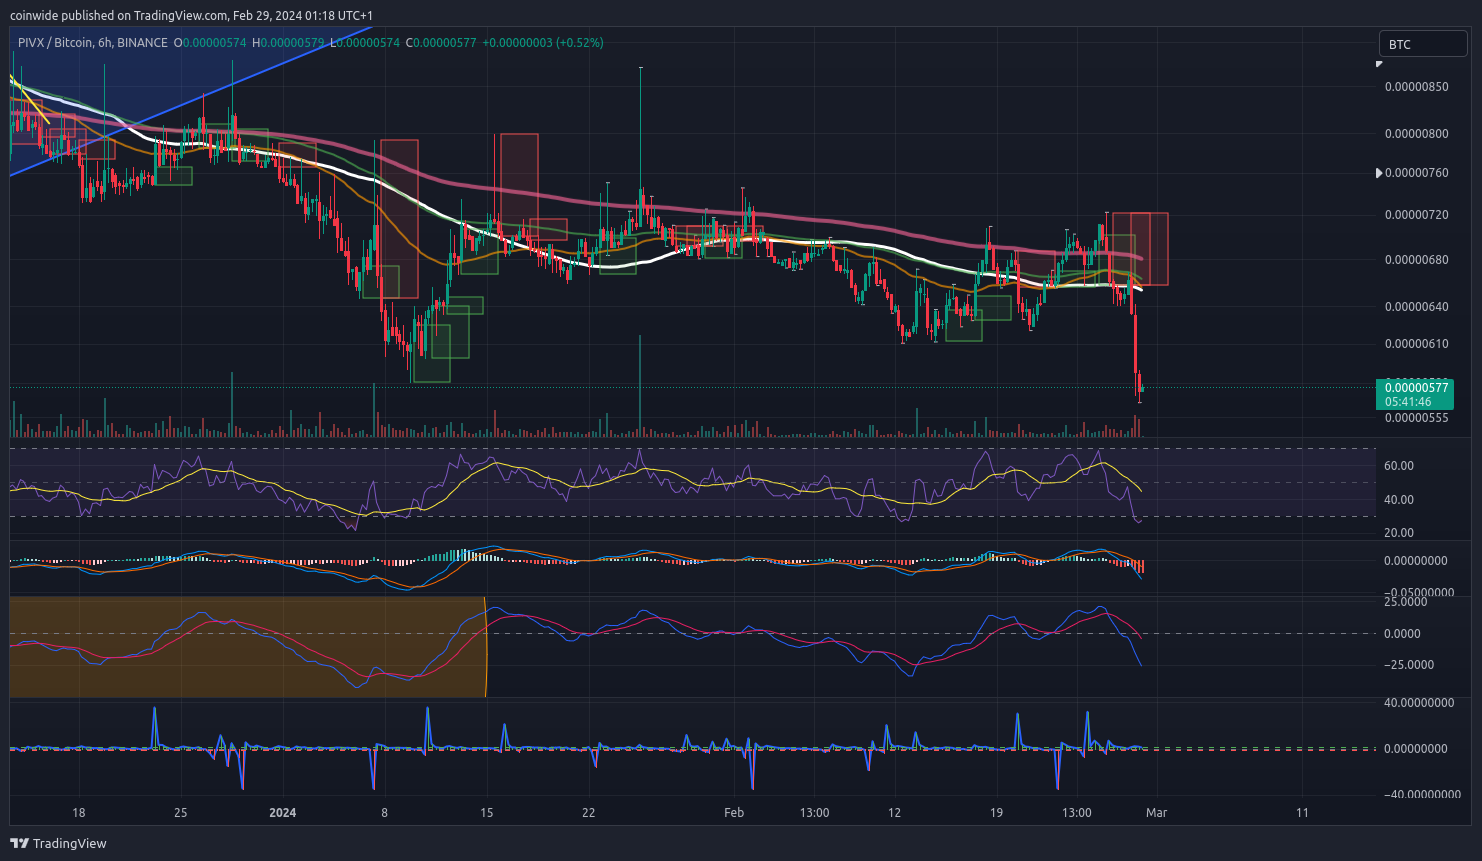Click the 0.00000720 price axis label
The height and width of the screenshot is (861, 1482).
pos(1416,215)
